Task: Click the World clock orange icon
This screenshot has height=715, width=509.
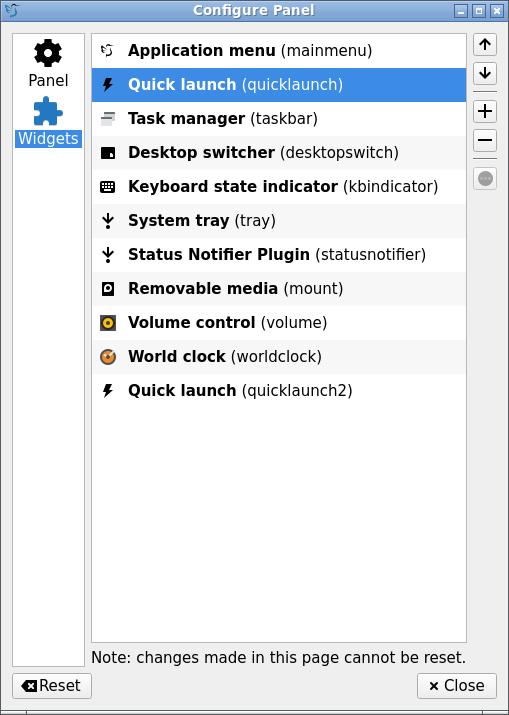Action: point(108,357)
